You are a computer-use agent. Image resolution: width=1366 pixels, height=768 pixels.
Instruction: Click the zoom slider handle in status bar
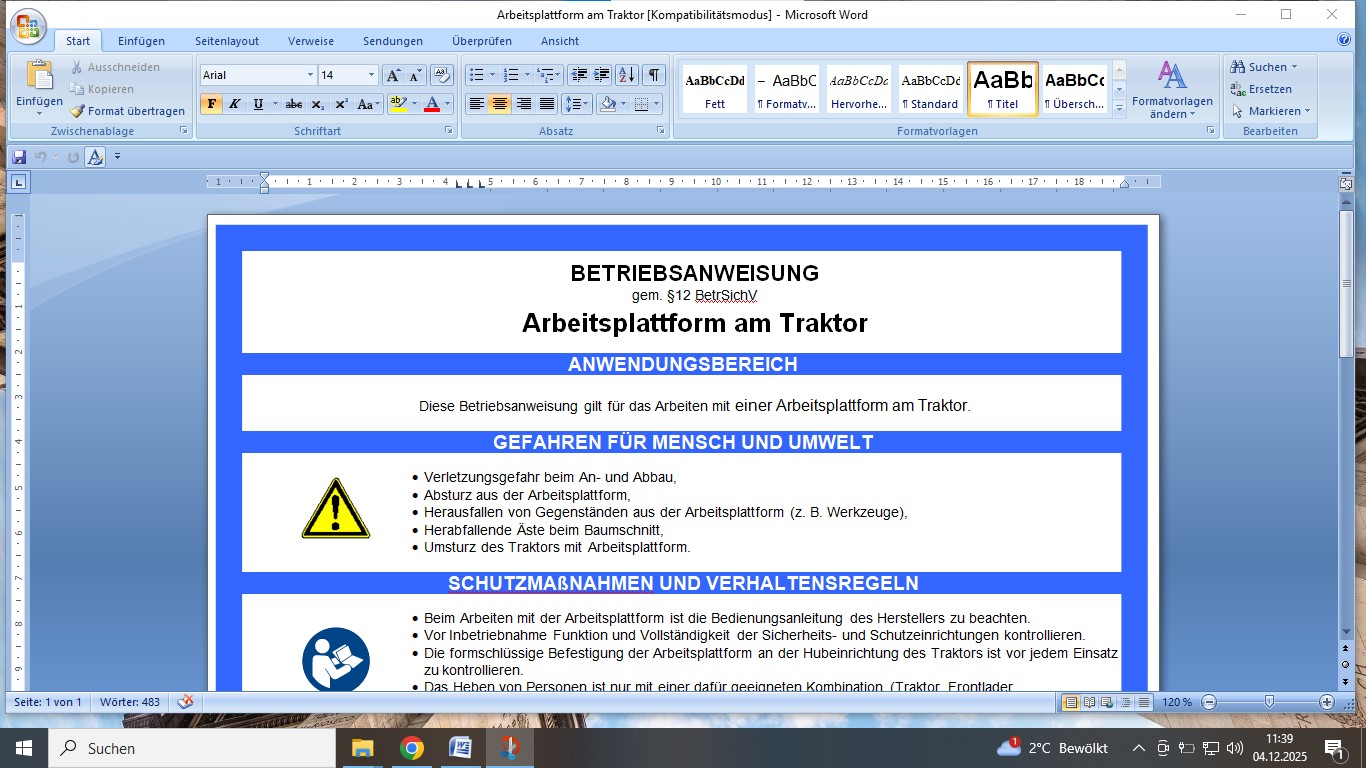click(1269, 702)
